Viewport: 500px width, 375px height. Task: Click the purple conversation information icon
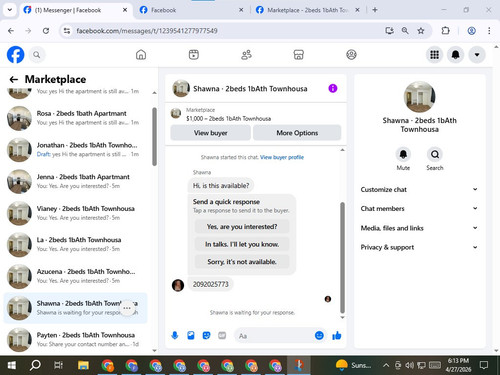[x=333, y=88]
